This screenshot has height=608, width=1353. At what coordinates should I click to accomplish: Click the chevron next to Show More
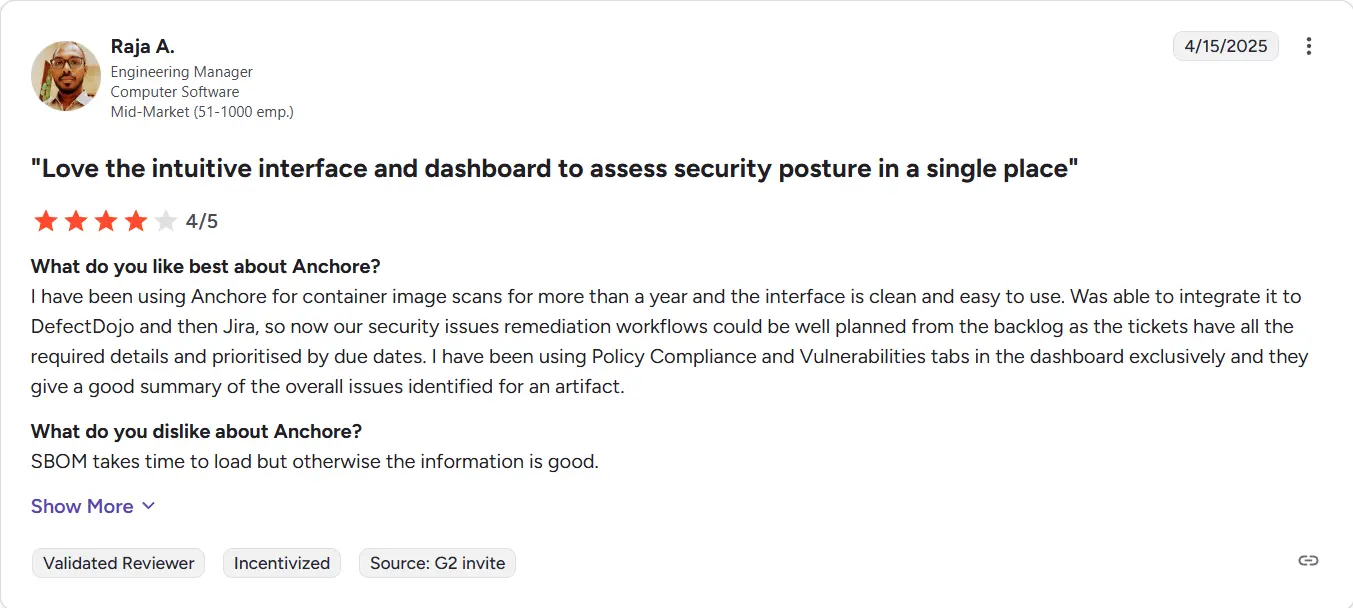tap(148, 506)
